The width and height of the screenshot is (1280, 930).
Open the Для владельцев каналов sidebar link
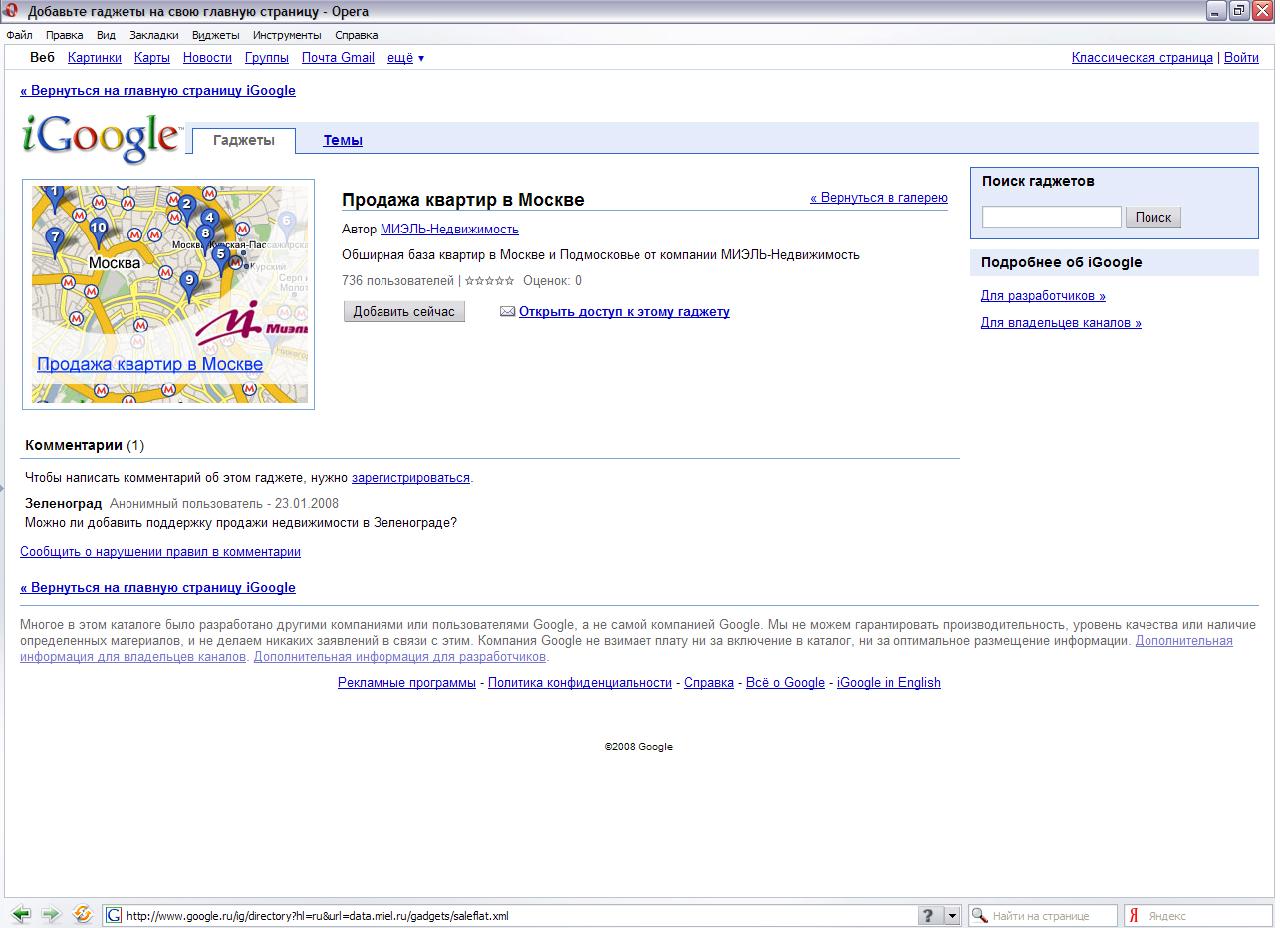point(1061,323)
